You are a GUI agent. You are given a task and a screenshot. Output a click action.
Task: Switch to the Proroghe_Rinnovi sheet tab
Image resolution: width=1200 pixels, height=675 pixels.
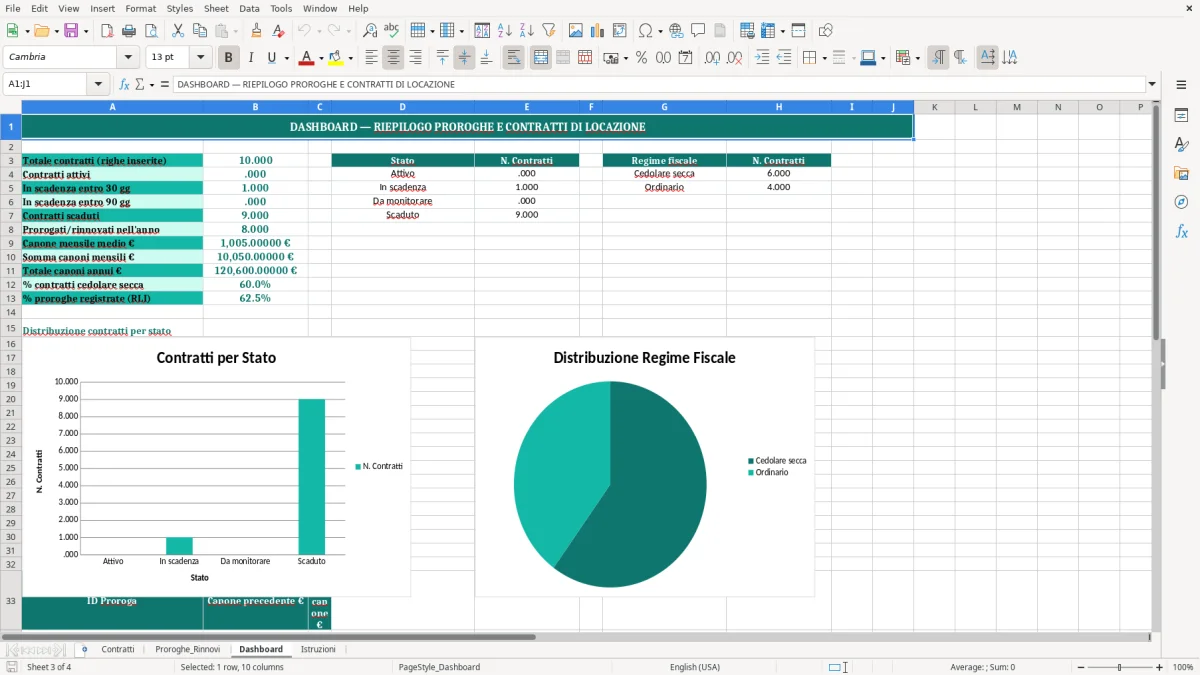187,649
